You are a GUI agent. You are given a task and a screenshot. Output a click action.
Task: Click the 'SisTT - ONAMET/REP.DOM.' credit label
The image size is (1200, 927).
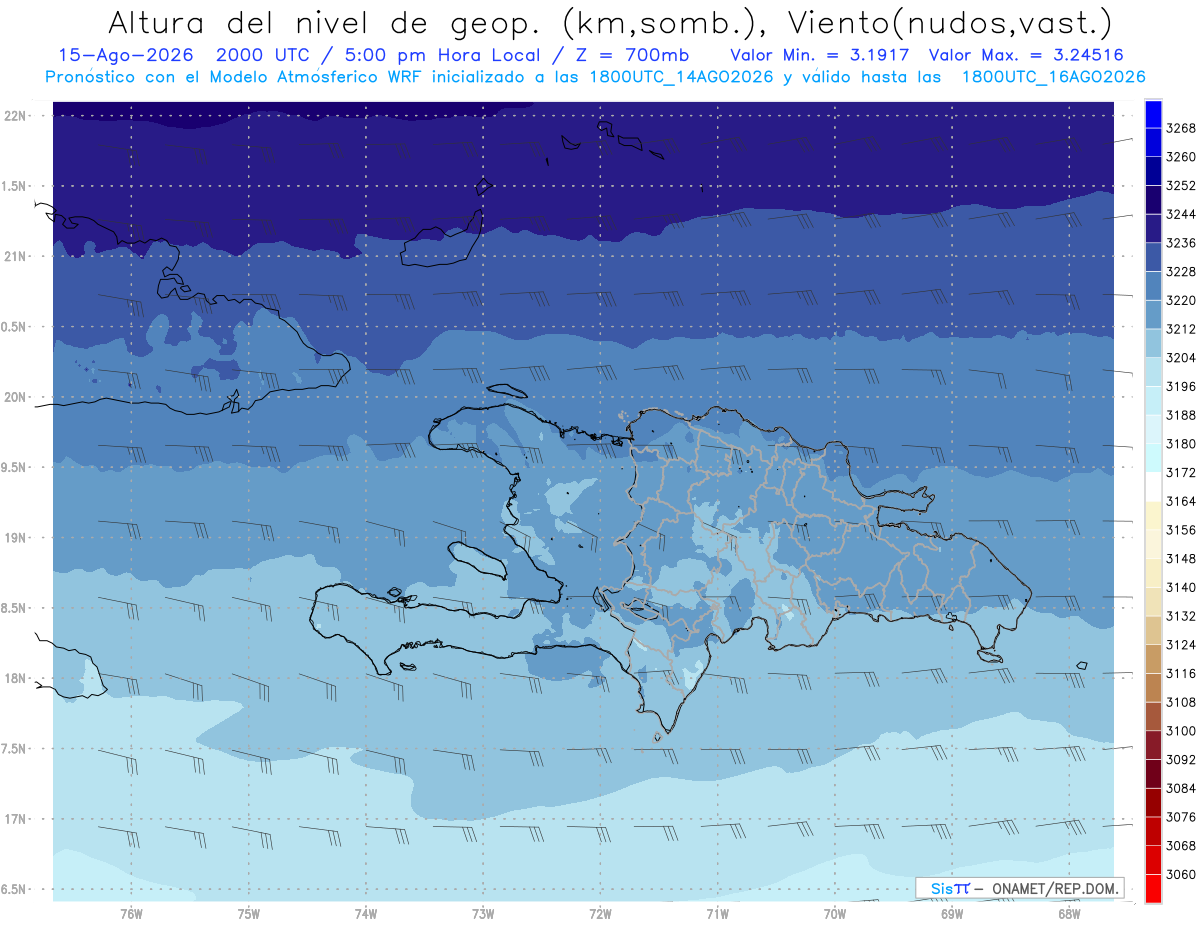click(1019, 888)
